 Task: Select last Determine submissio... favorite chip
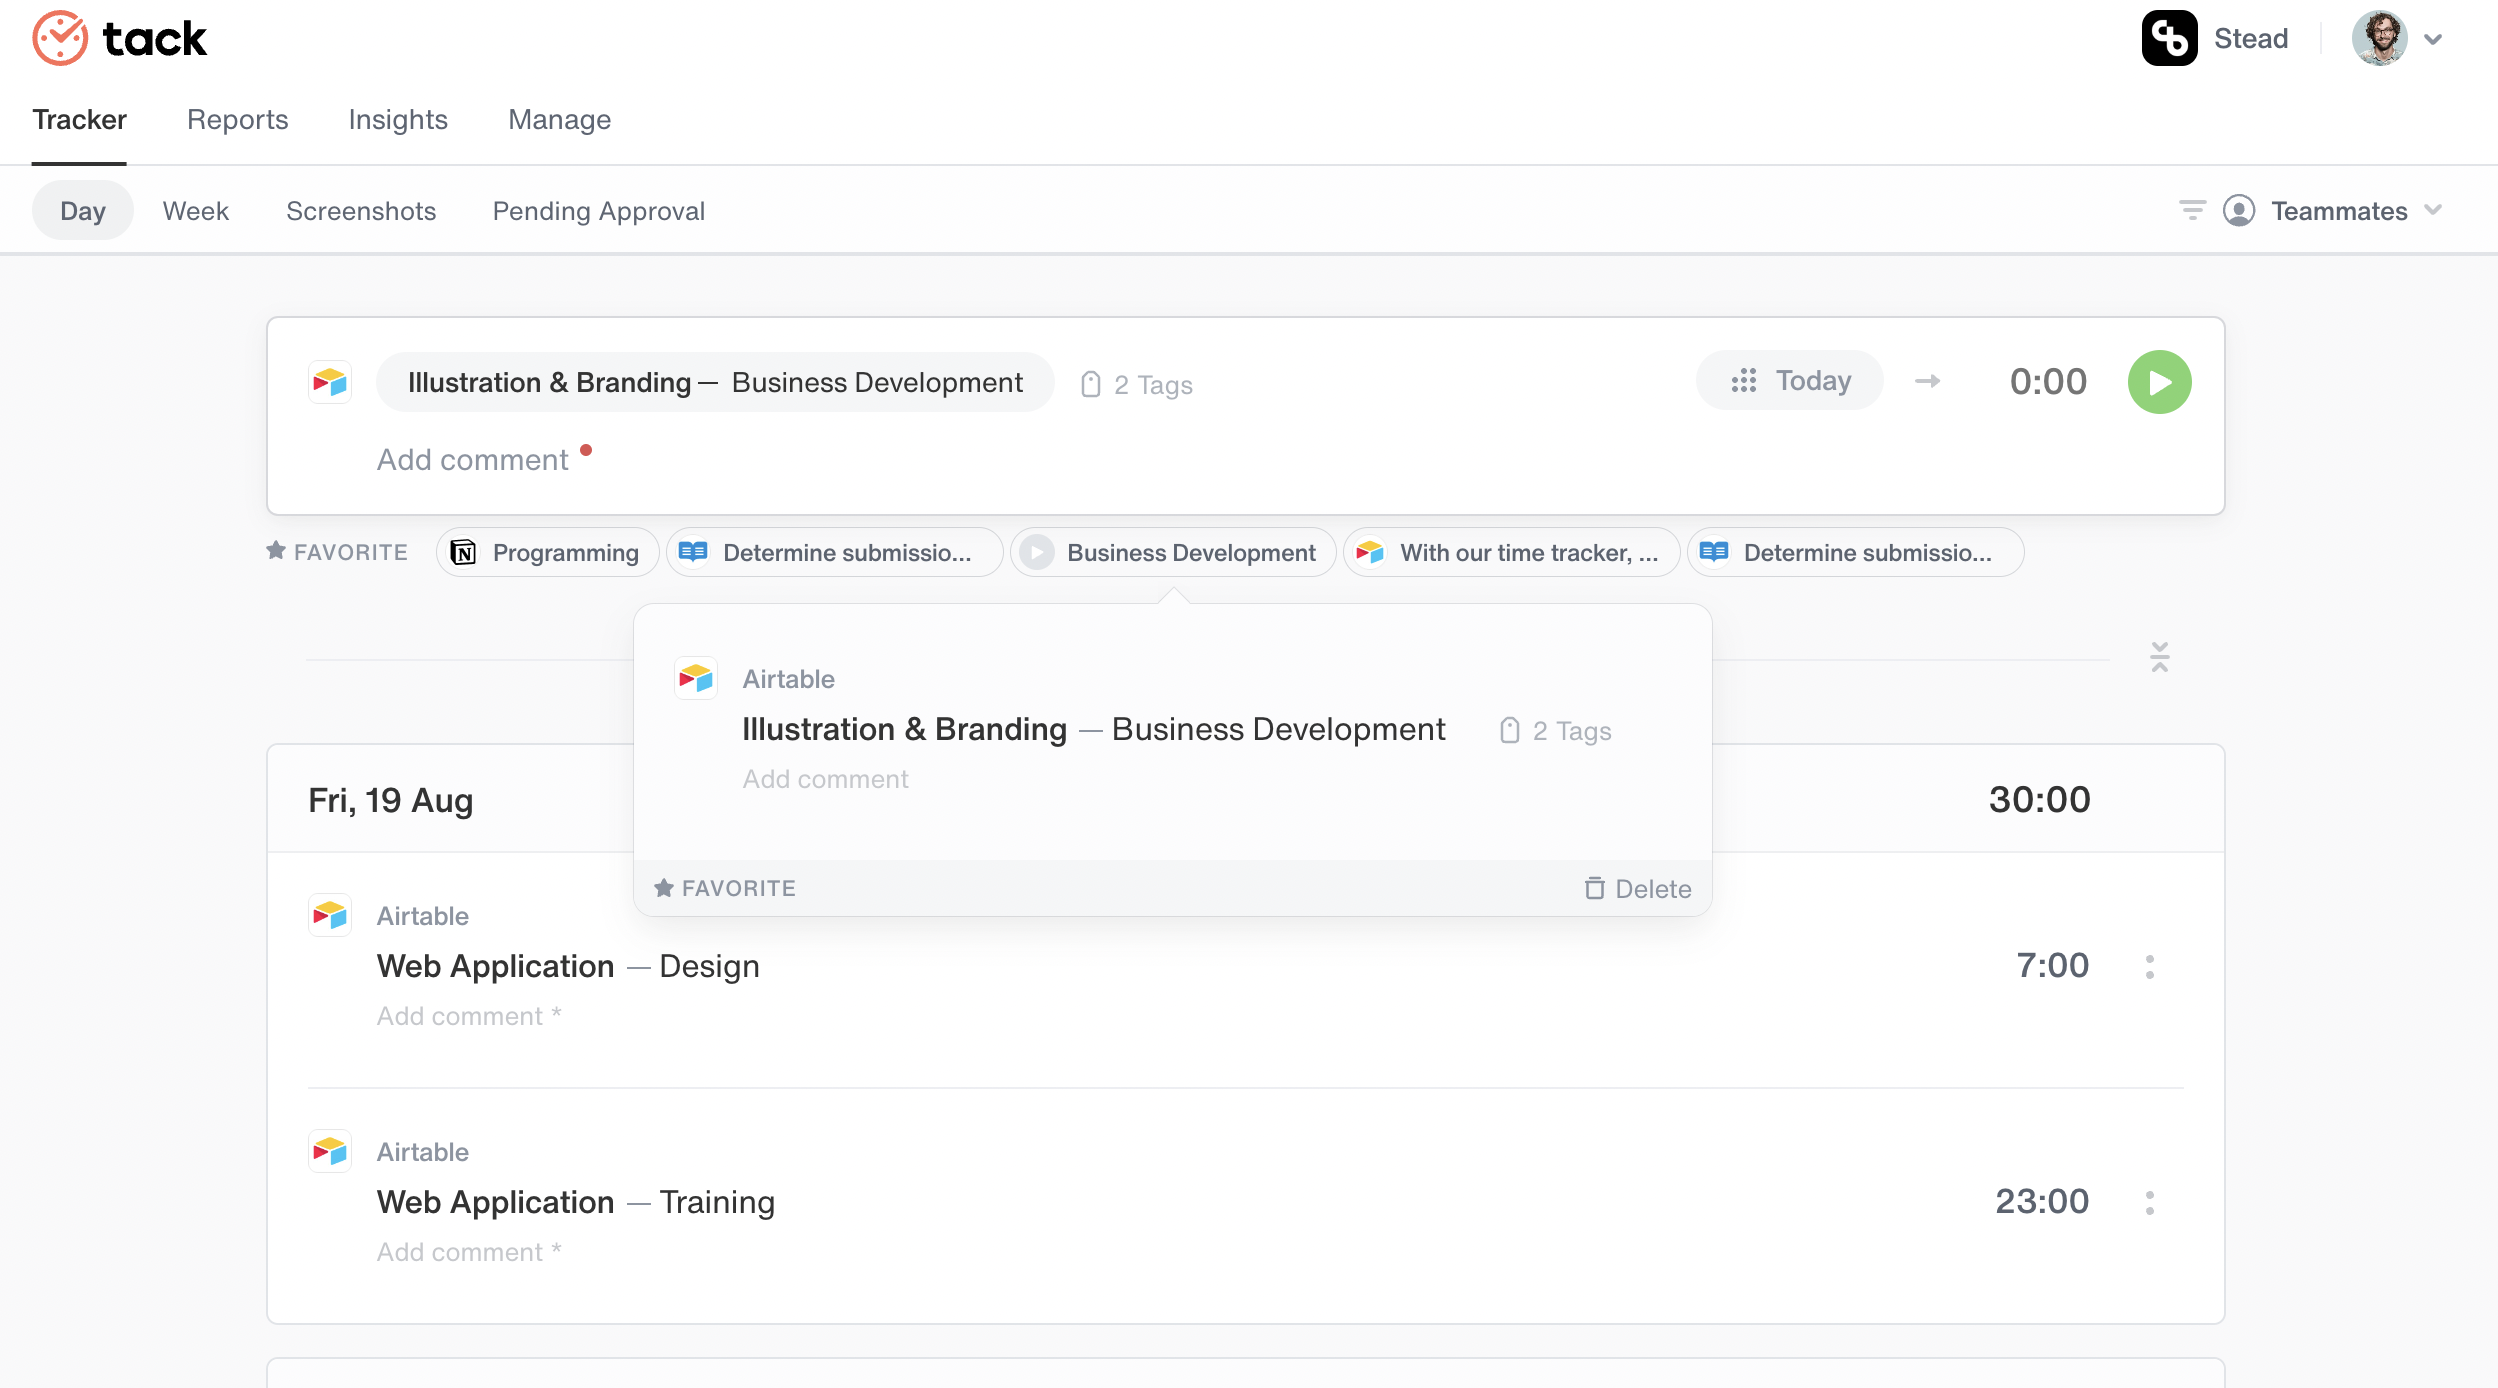pyautogui.click(x=1855, y=552)
